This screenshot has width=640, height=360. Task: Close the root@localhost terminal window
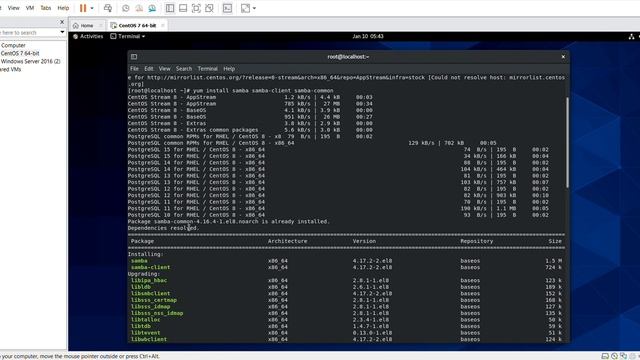(563, 57)
